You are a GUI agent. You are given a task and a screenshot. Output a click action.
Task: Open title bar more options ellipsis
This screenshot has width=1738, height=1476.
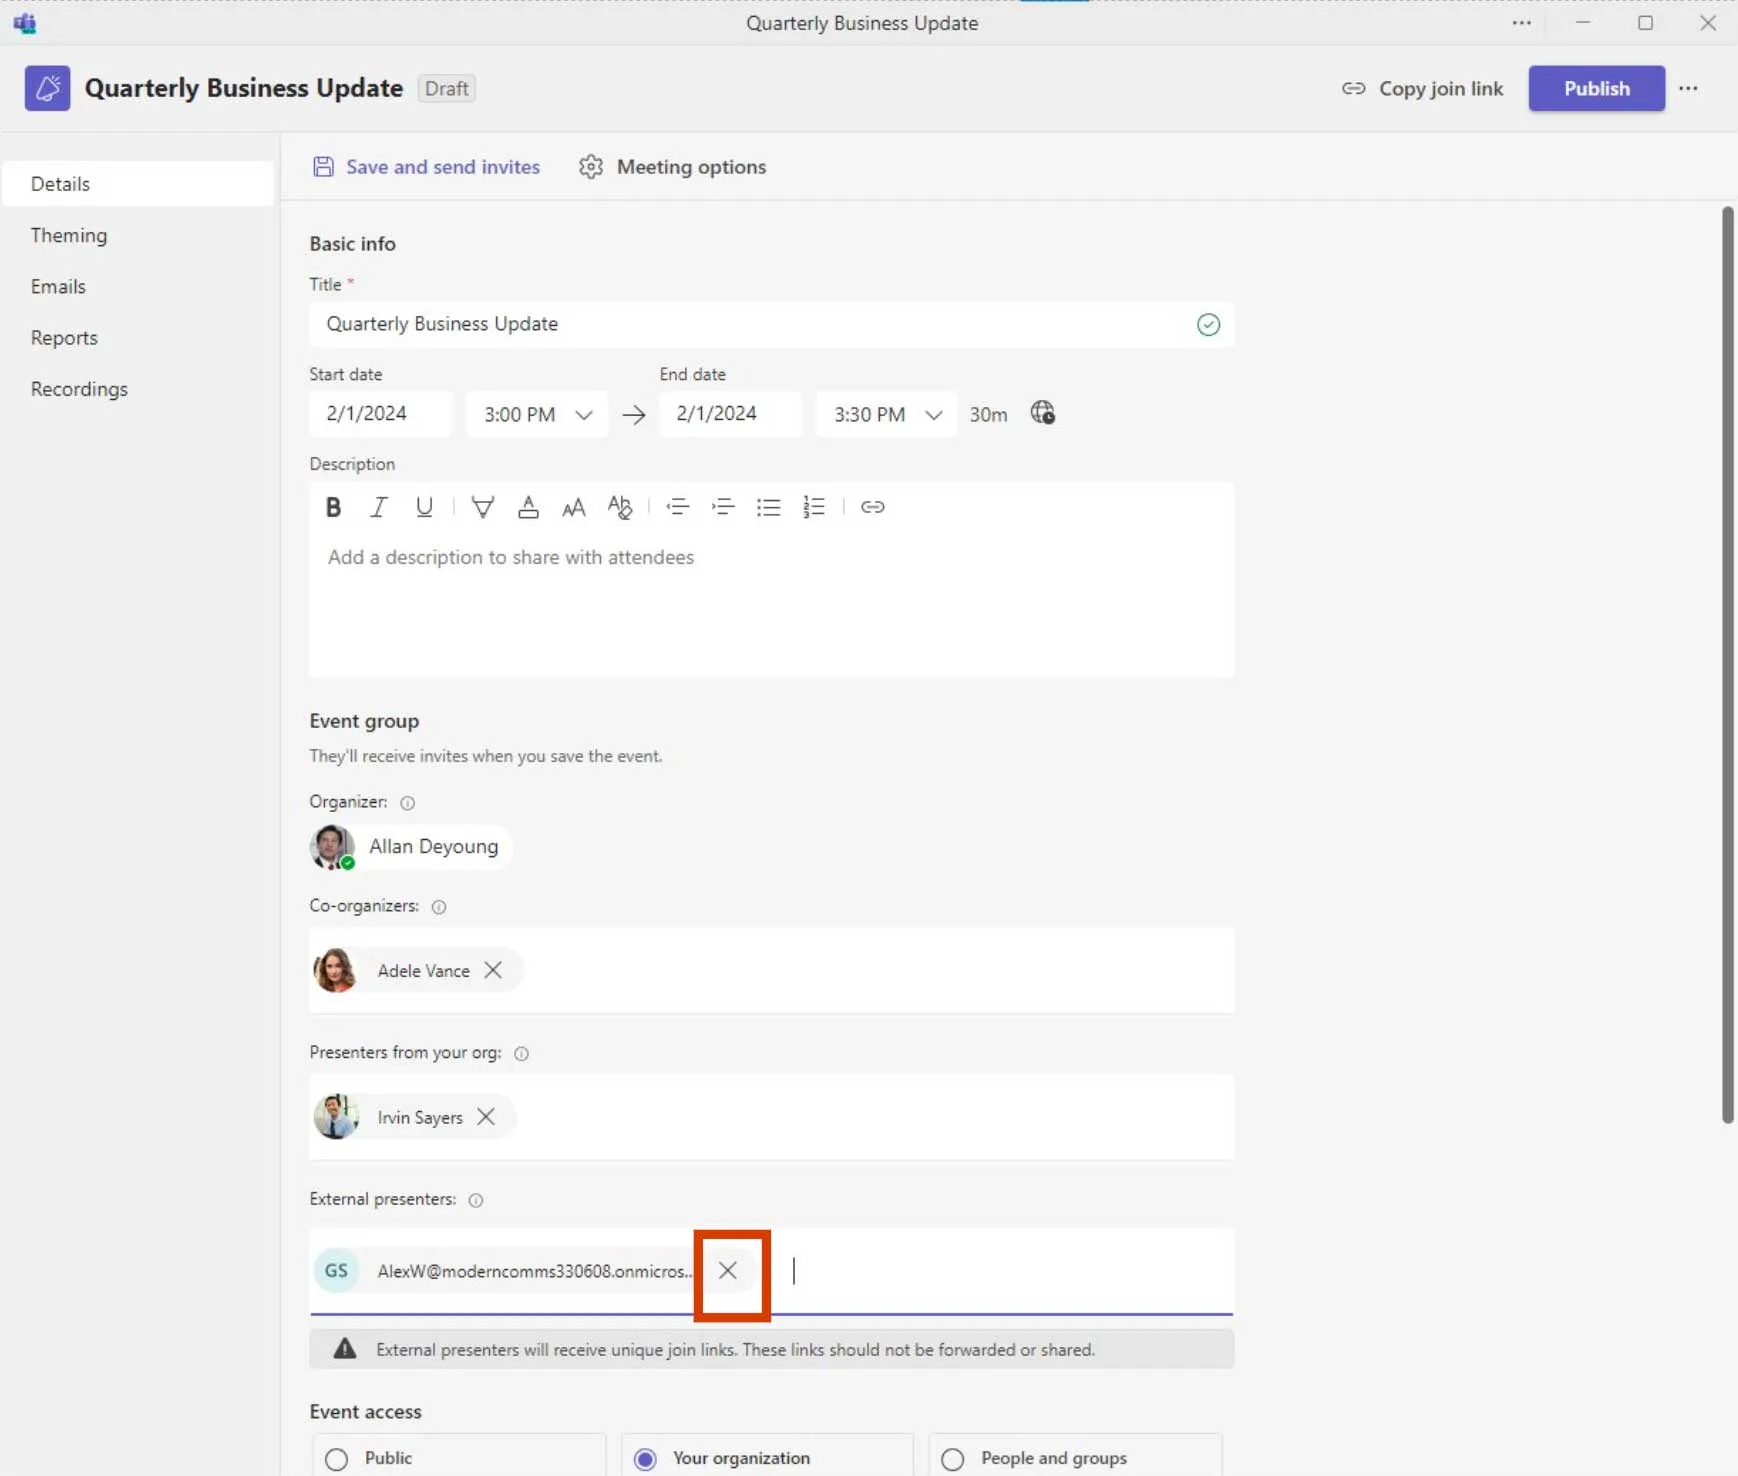[x=1521, y=23]
